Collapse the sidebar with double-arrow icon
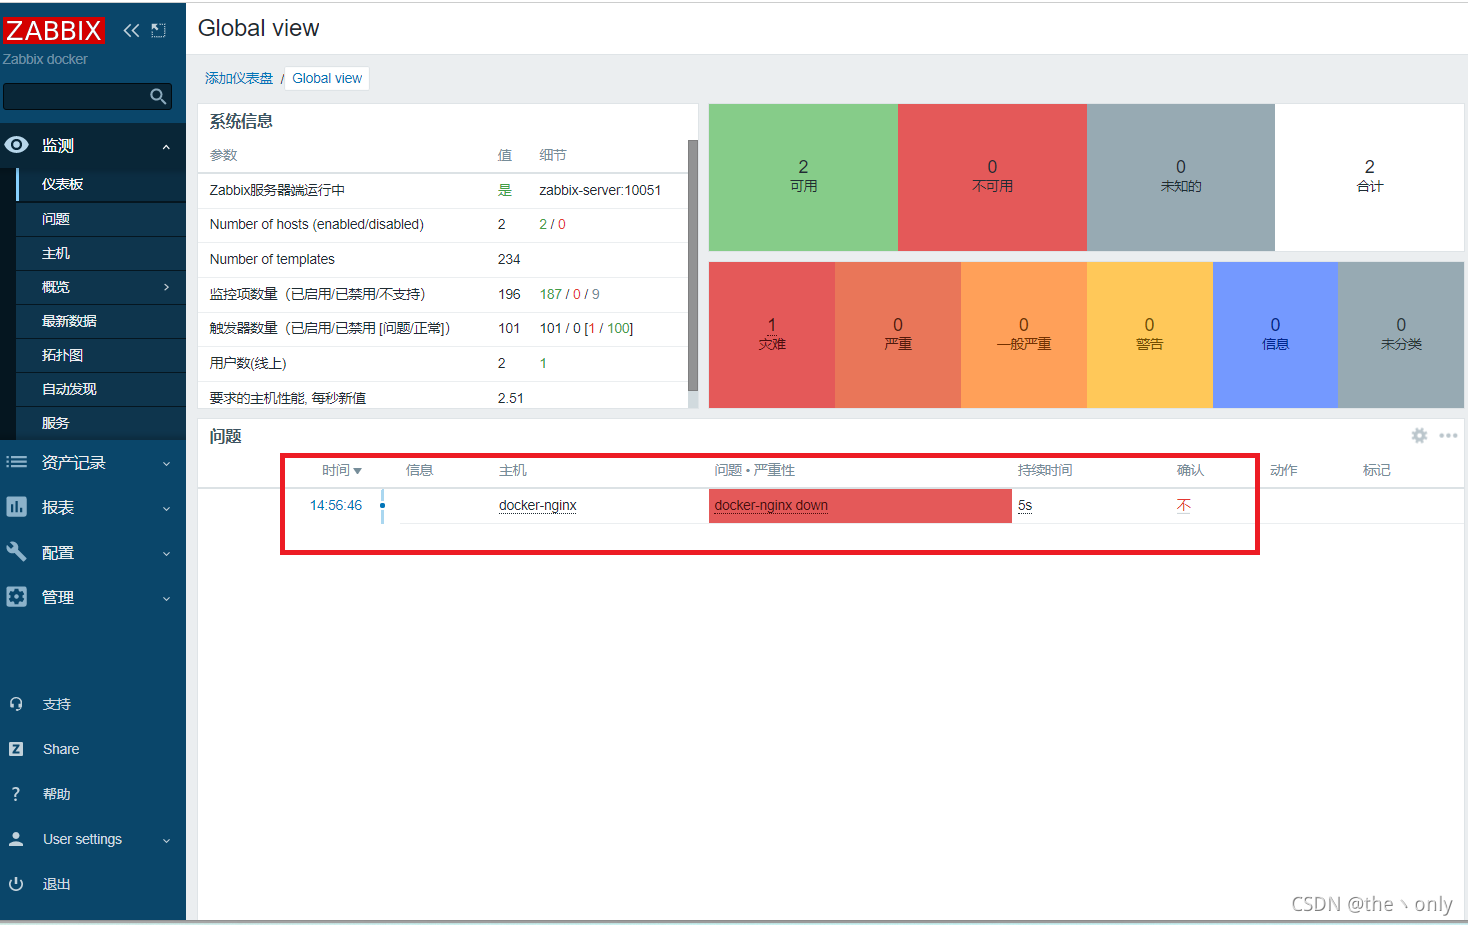 point(131,30)
